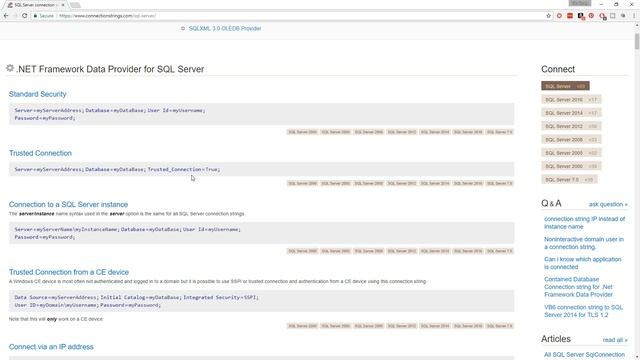This screenshot has width=640, height=360.
Task: Reload the page with the refresh icon
Action: [x=24, y=16]
